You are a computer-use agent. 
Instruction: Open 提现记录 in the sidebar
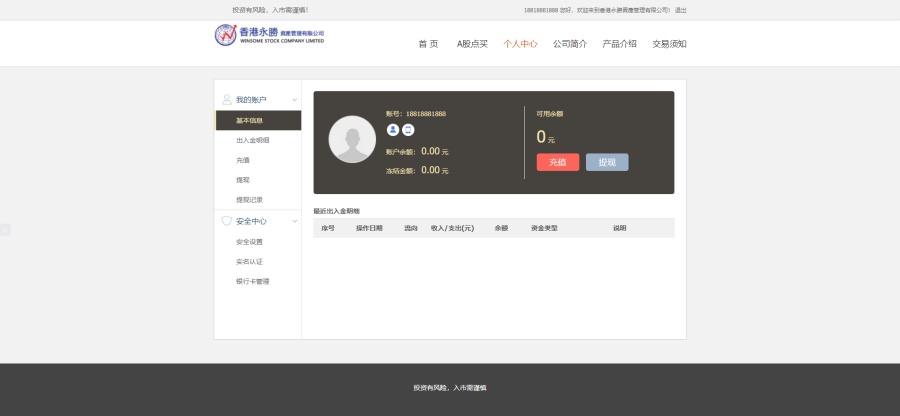tap(249, 200)
